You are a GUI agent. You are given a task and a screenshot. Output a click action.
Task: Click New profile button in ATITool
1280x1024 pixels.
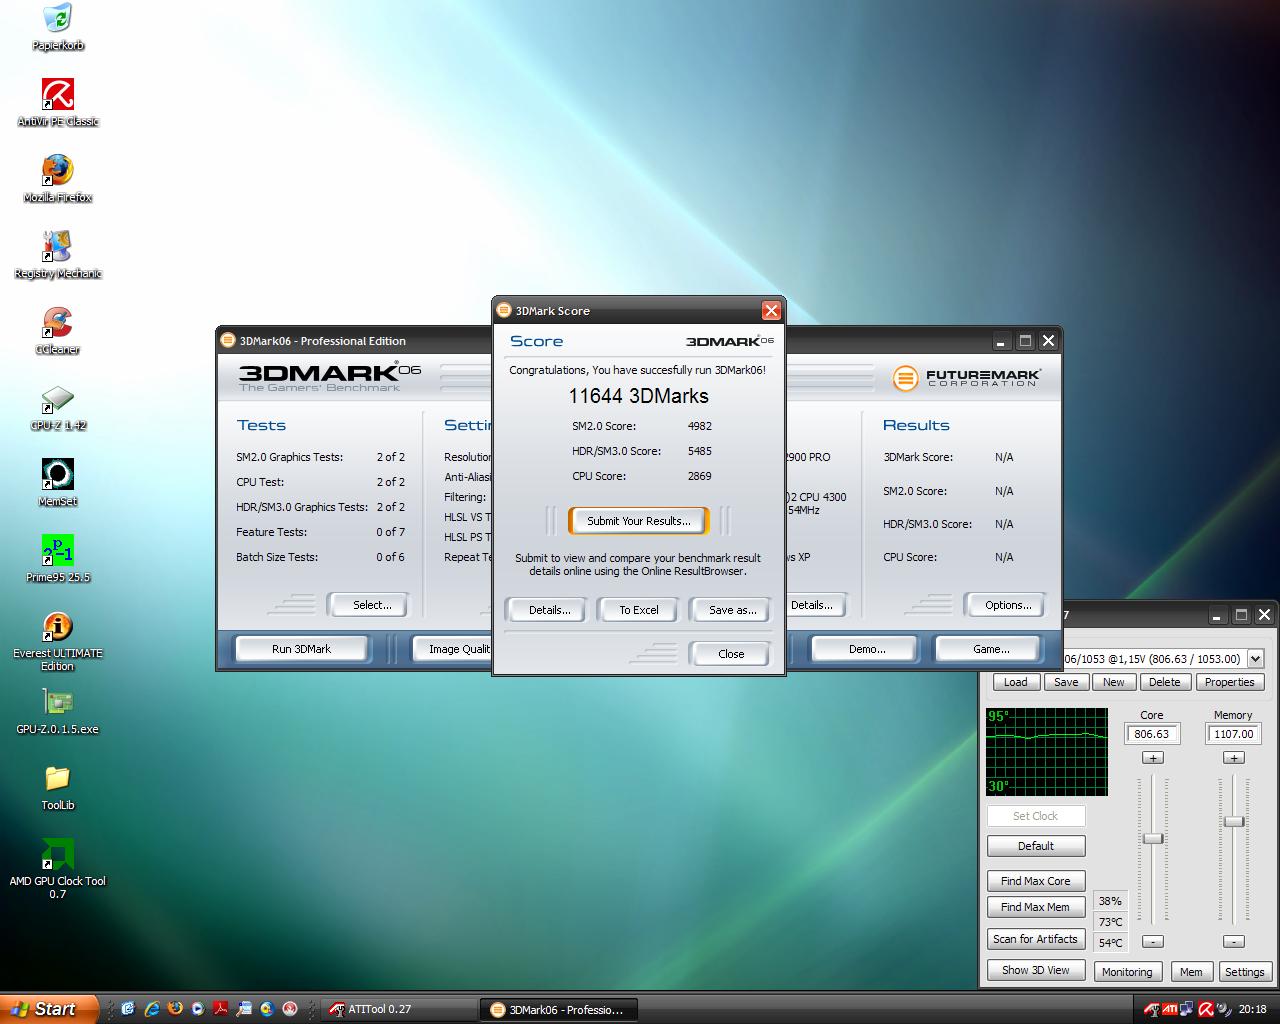pos(1114,682)
